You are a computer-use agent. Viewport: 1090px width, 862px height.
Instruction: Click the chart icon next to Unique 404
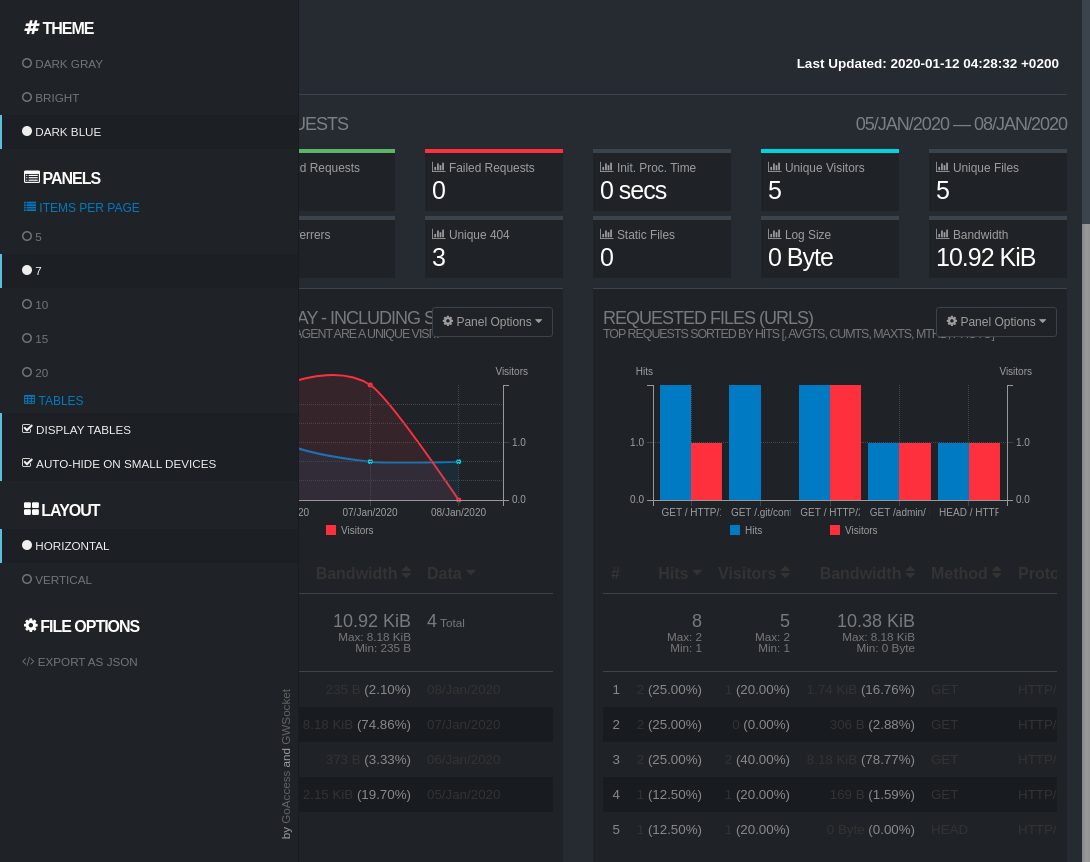pos(438,235)
